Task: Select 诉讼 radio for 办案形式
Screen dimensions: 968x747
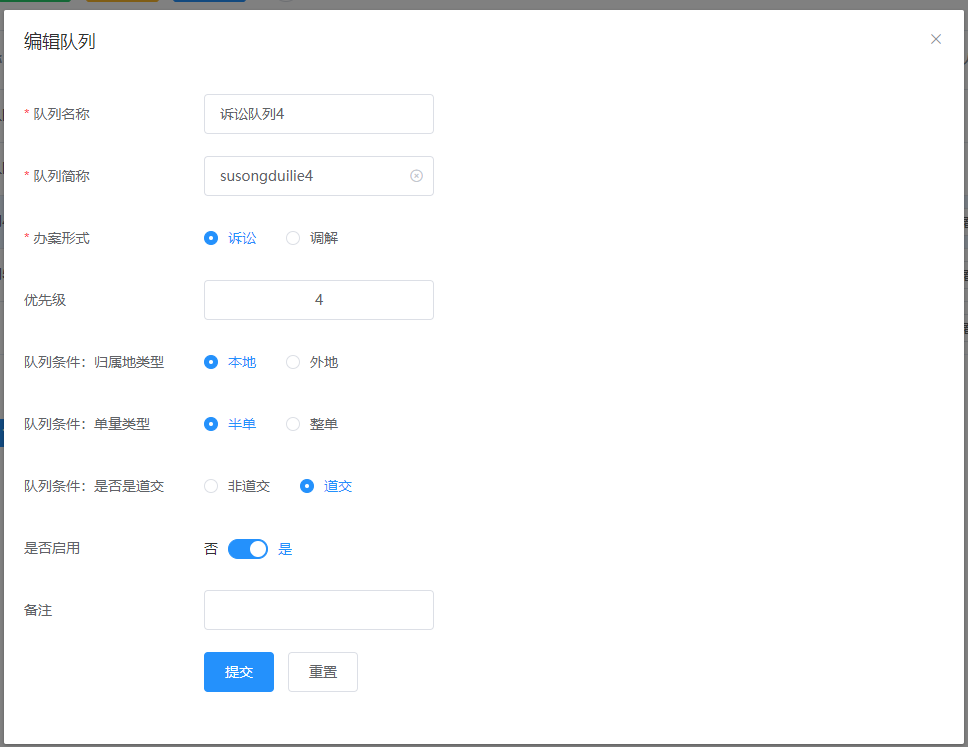Action: coord(230,238)
